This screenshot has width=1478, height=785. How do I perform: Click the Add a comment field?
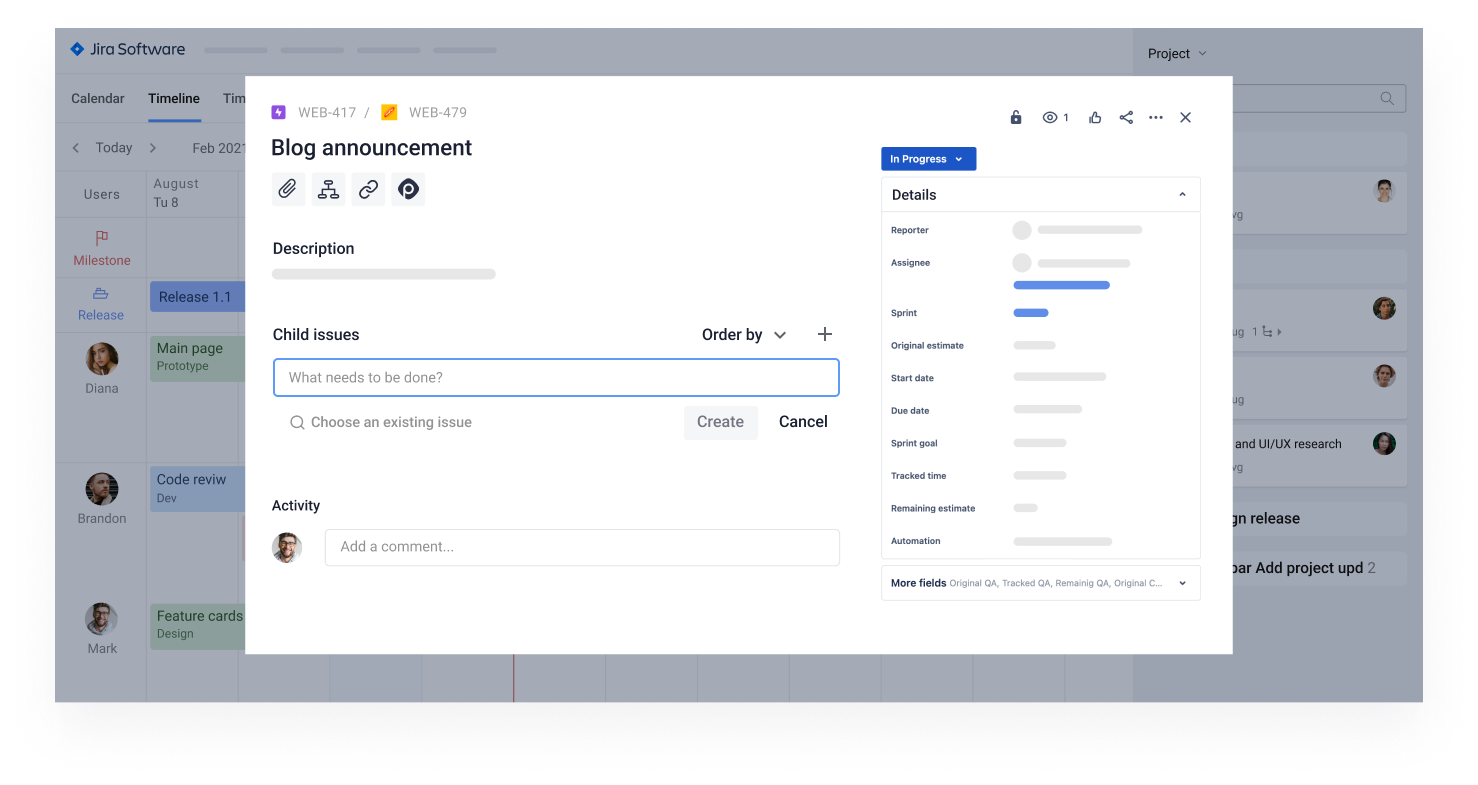point(582,547)
